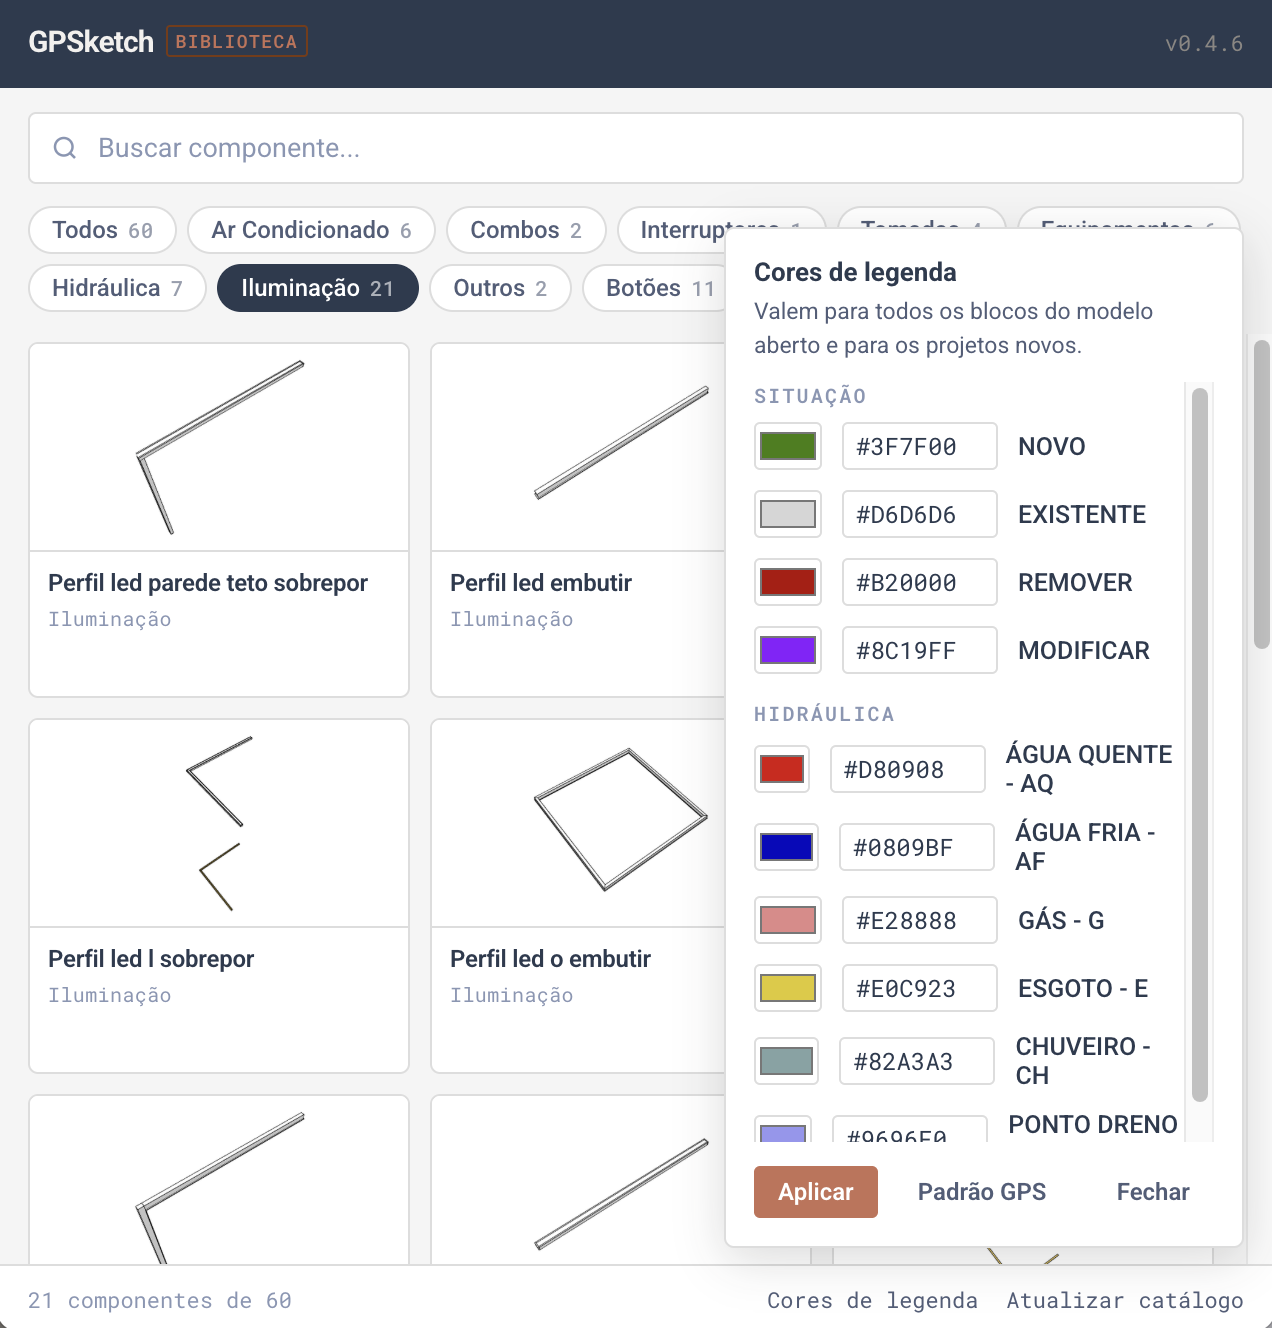
Task: Click the legend color list scrollbar
Action: click(x=1200, y=745)
